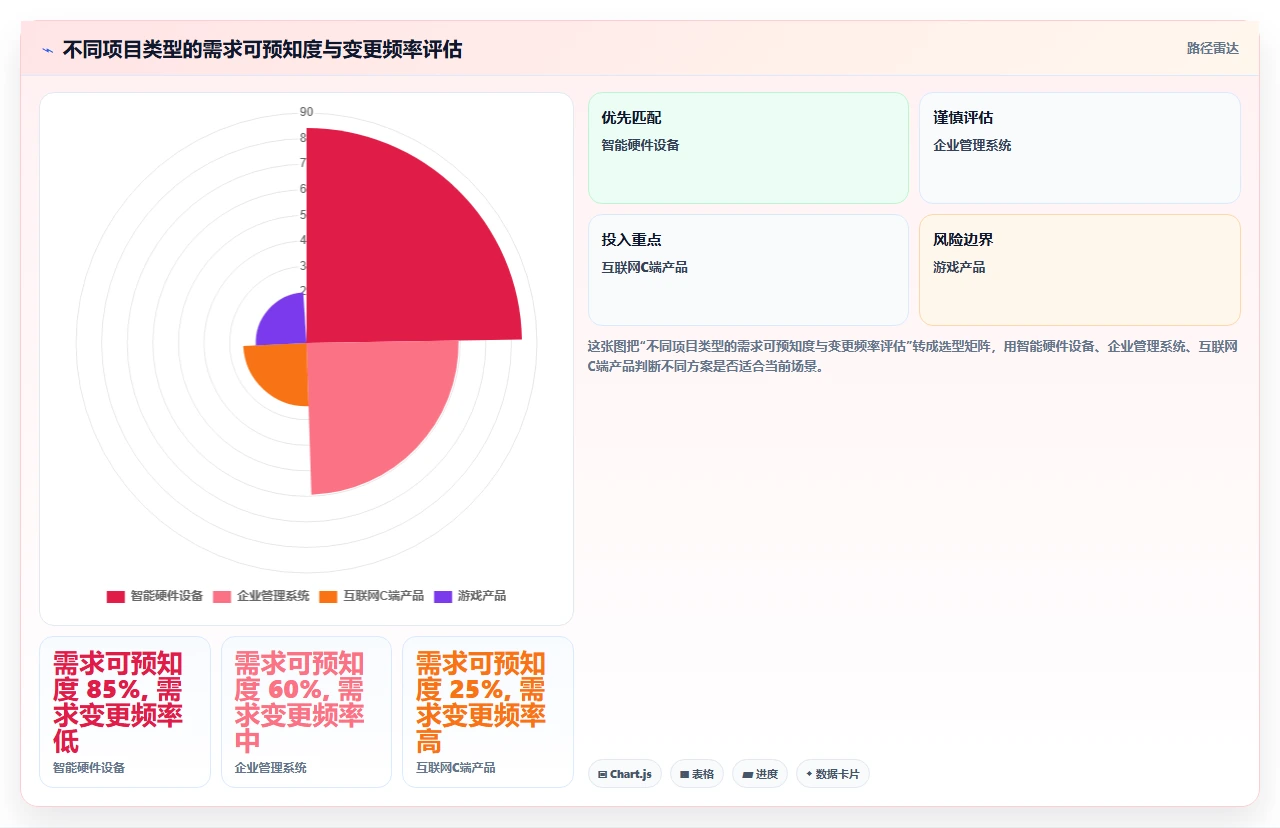Click 互联网C端产品 text in 投入重点 card
This screenshot has height=828, width=1280.
point(644,267)
